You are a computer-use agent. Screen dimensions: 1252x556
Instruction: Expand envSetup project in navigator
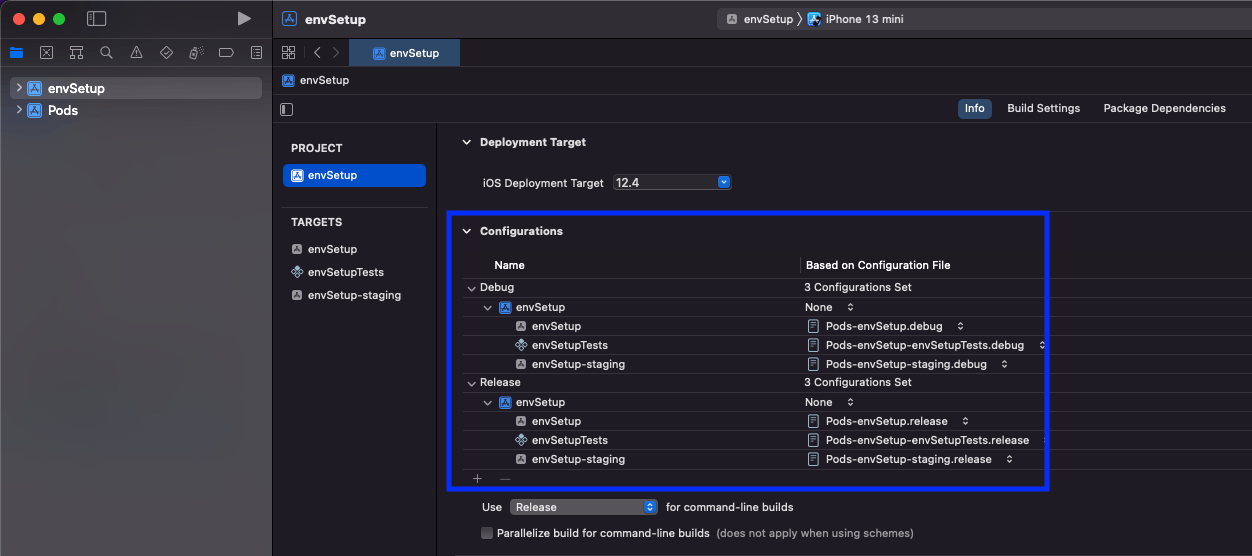[19, 88]
